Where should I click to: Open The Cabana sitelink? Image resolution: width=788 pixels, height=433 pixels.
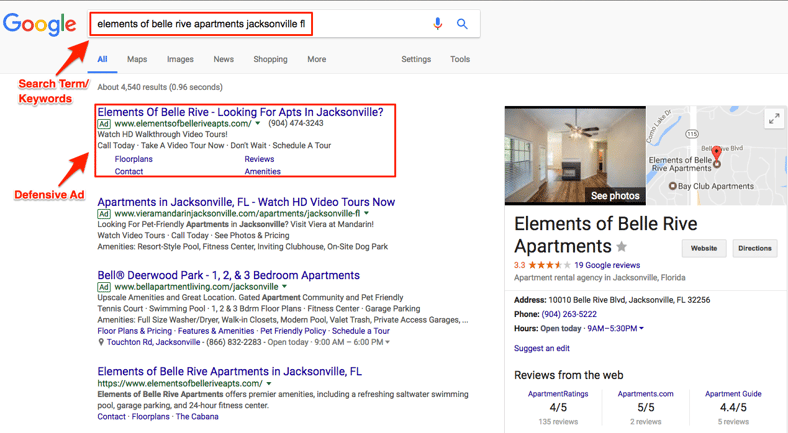point(197,416)
